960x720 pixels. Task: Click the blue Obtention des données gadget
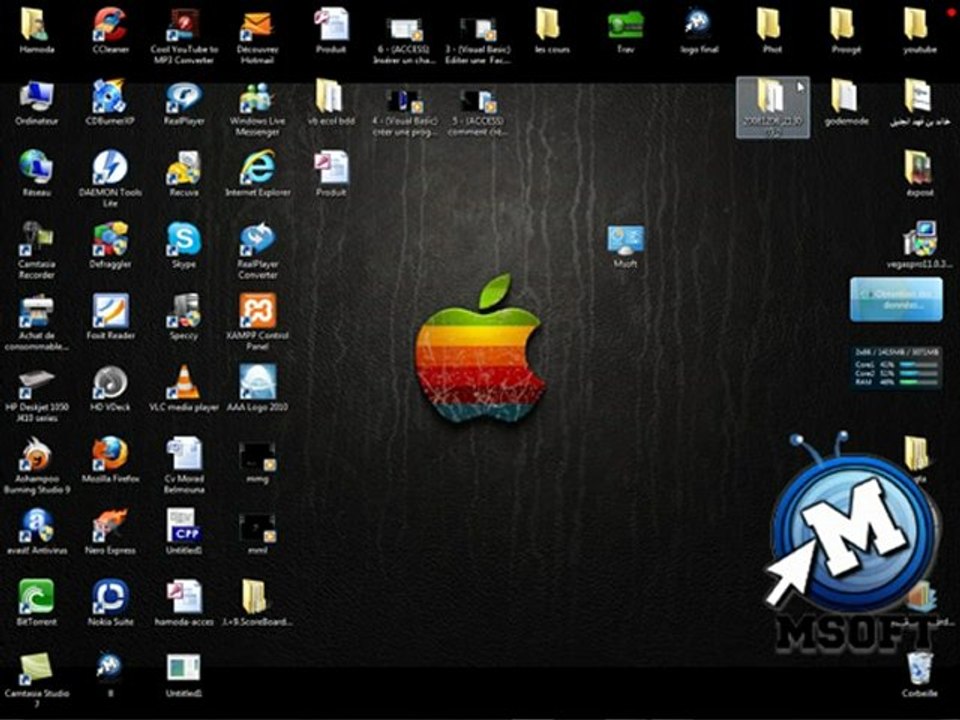[896, 299]
